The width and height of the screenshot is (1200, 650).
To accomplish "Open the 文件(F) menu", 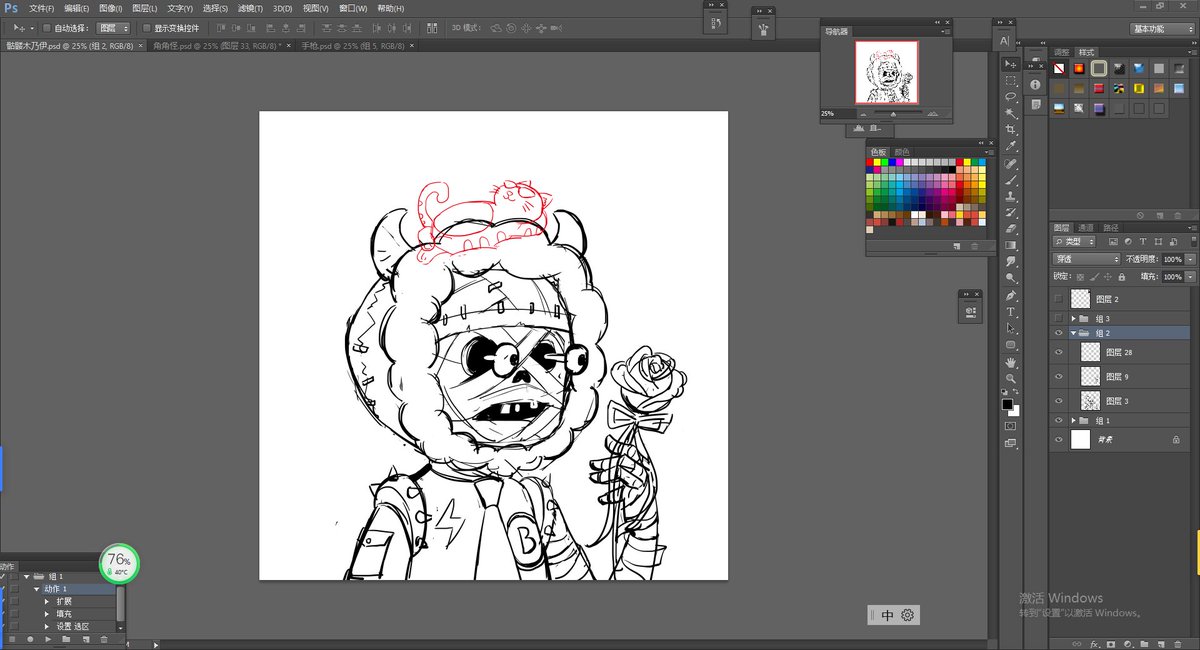I will point(42,8).
